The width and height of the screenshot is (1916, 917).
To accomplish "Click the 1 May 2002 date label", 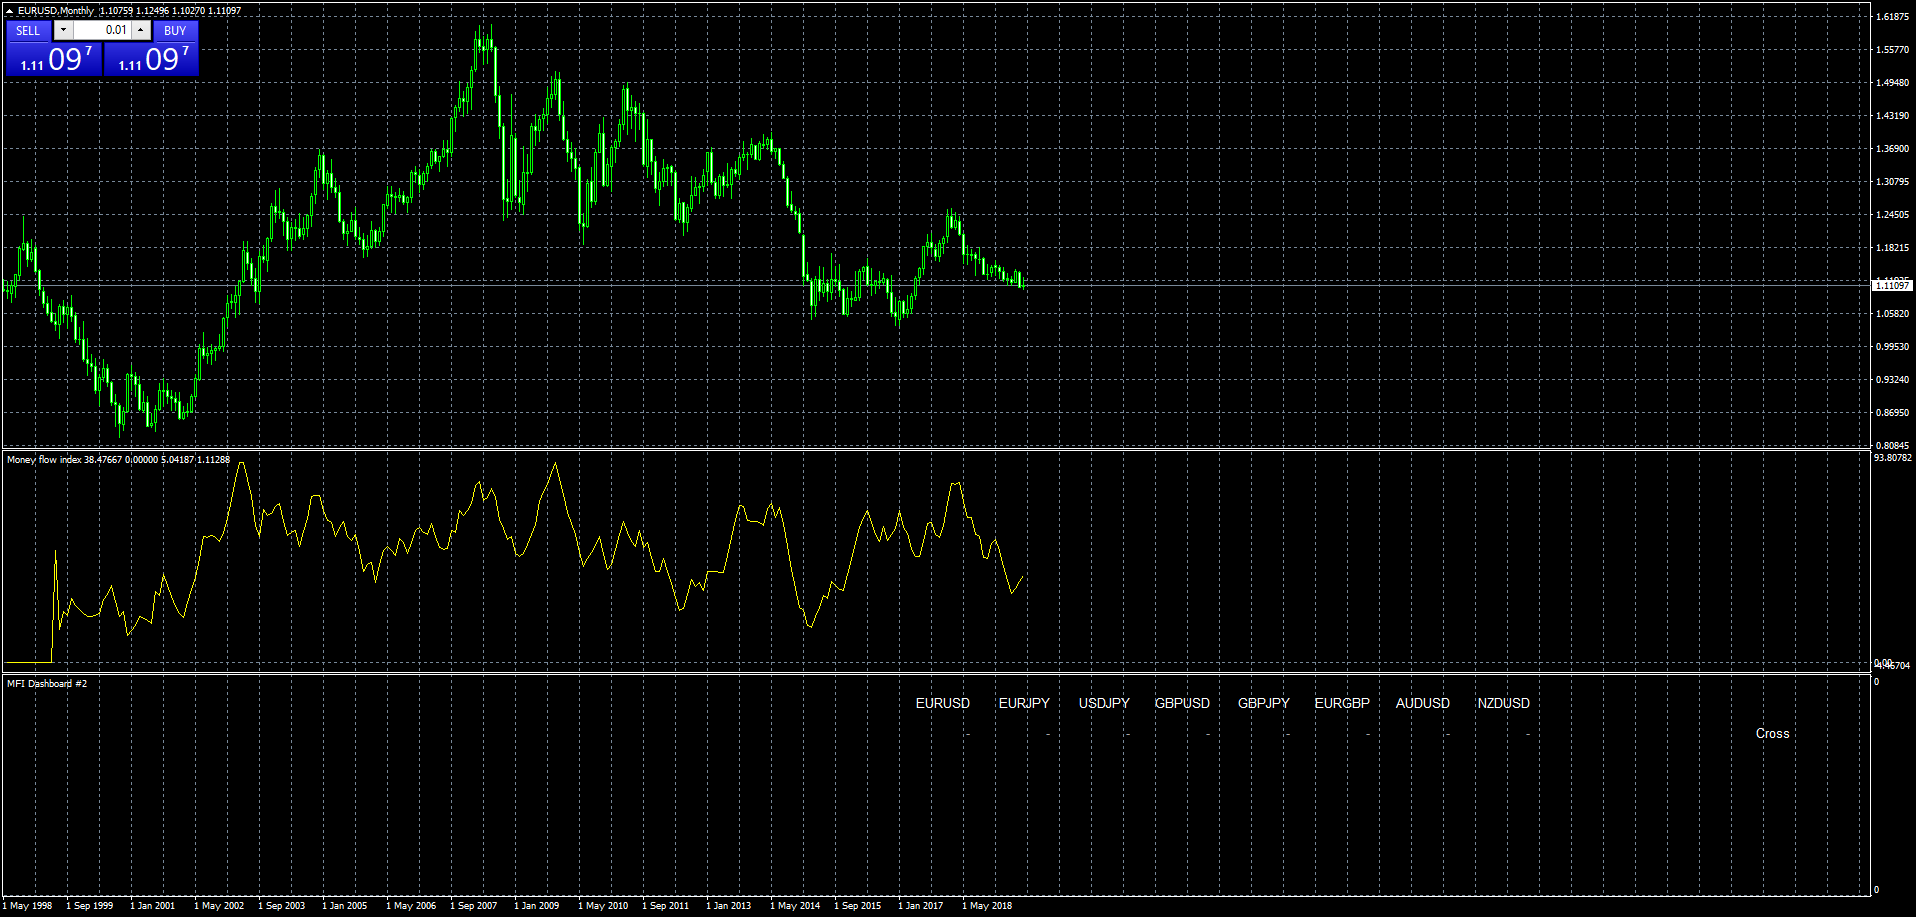I will 219,906.
